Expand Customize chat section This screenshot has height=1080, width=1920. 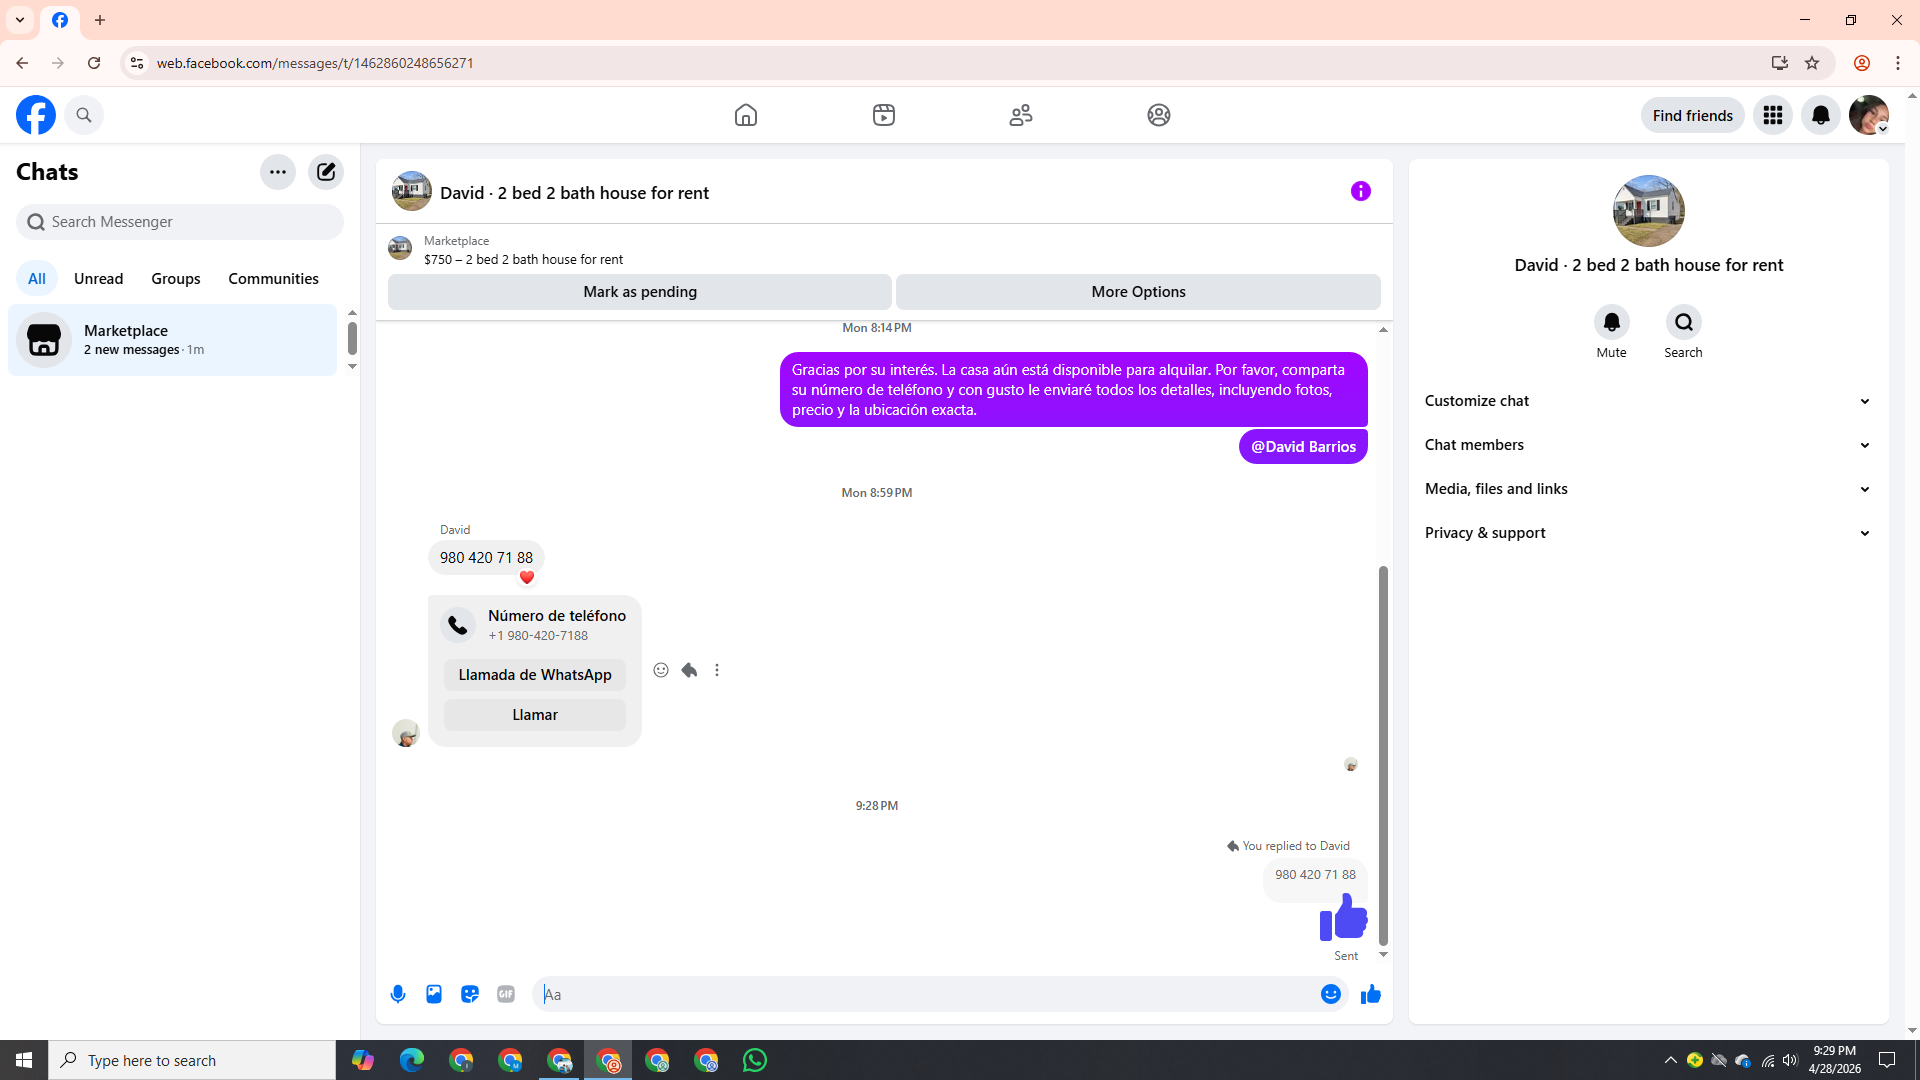[1647, 401]
